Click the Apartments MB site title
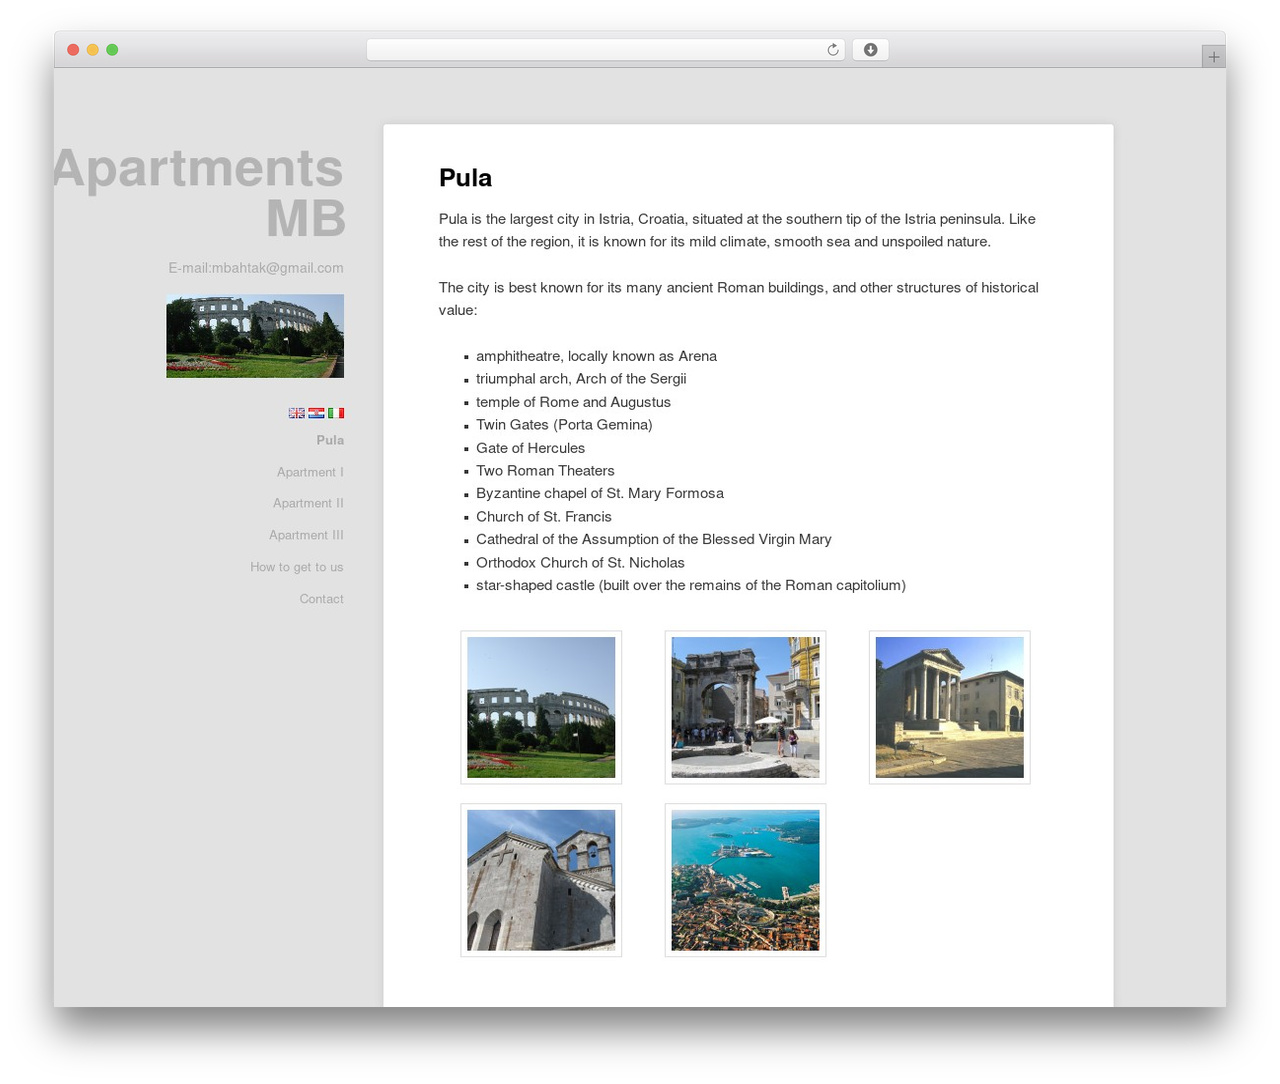 [x=199, y=192]
